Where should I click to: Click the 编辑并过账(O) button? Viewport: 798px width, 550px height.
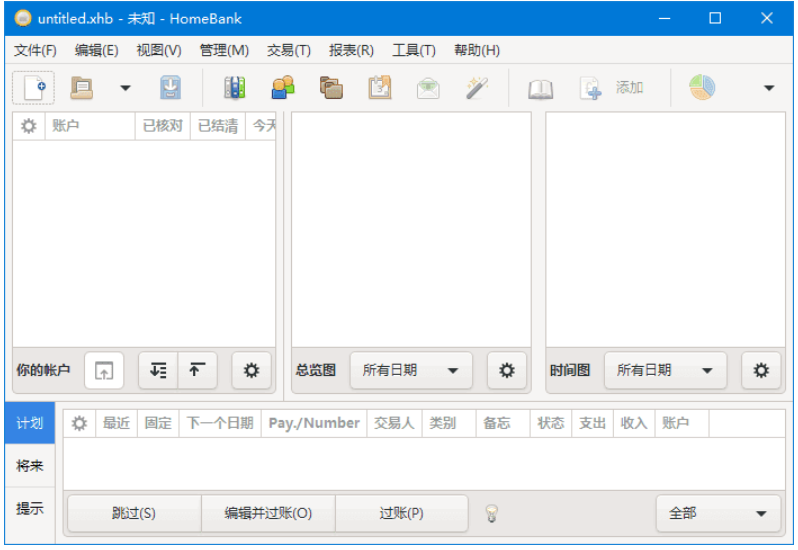[x=268, y=513]
